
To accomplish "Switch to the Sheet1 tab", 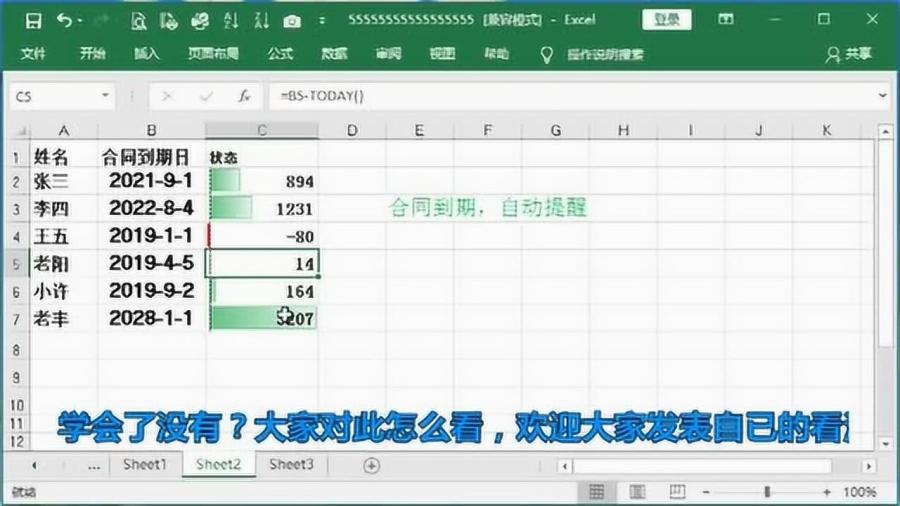I will [x=145, y=464].
